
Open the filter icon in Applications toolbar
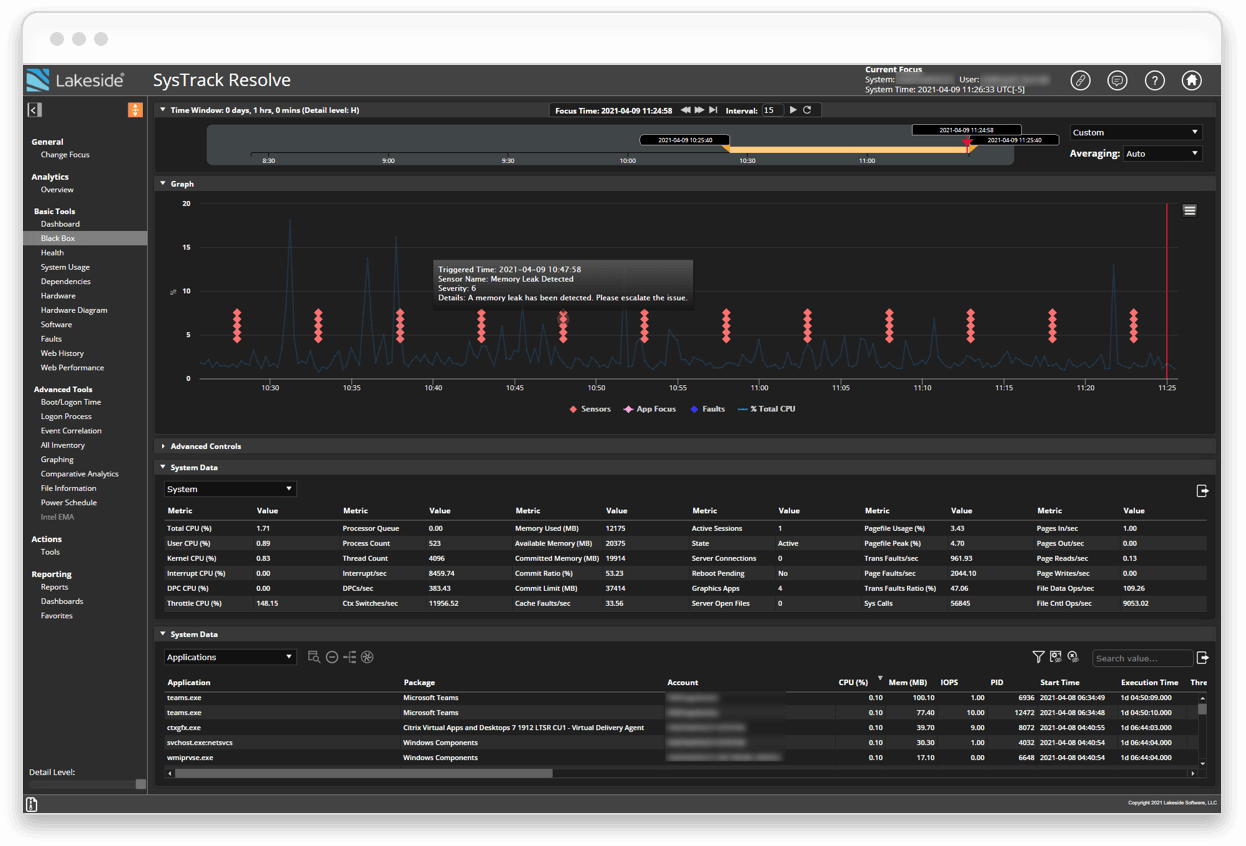tap(1038, 657)
